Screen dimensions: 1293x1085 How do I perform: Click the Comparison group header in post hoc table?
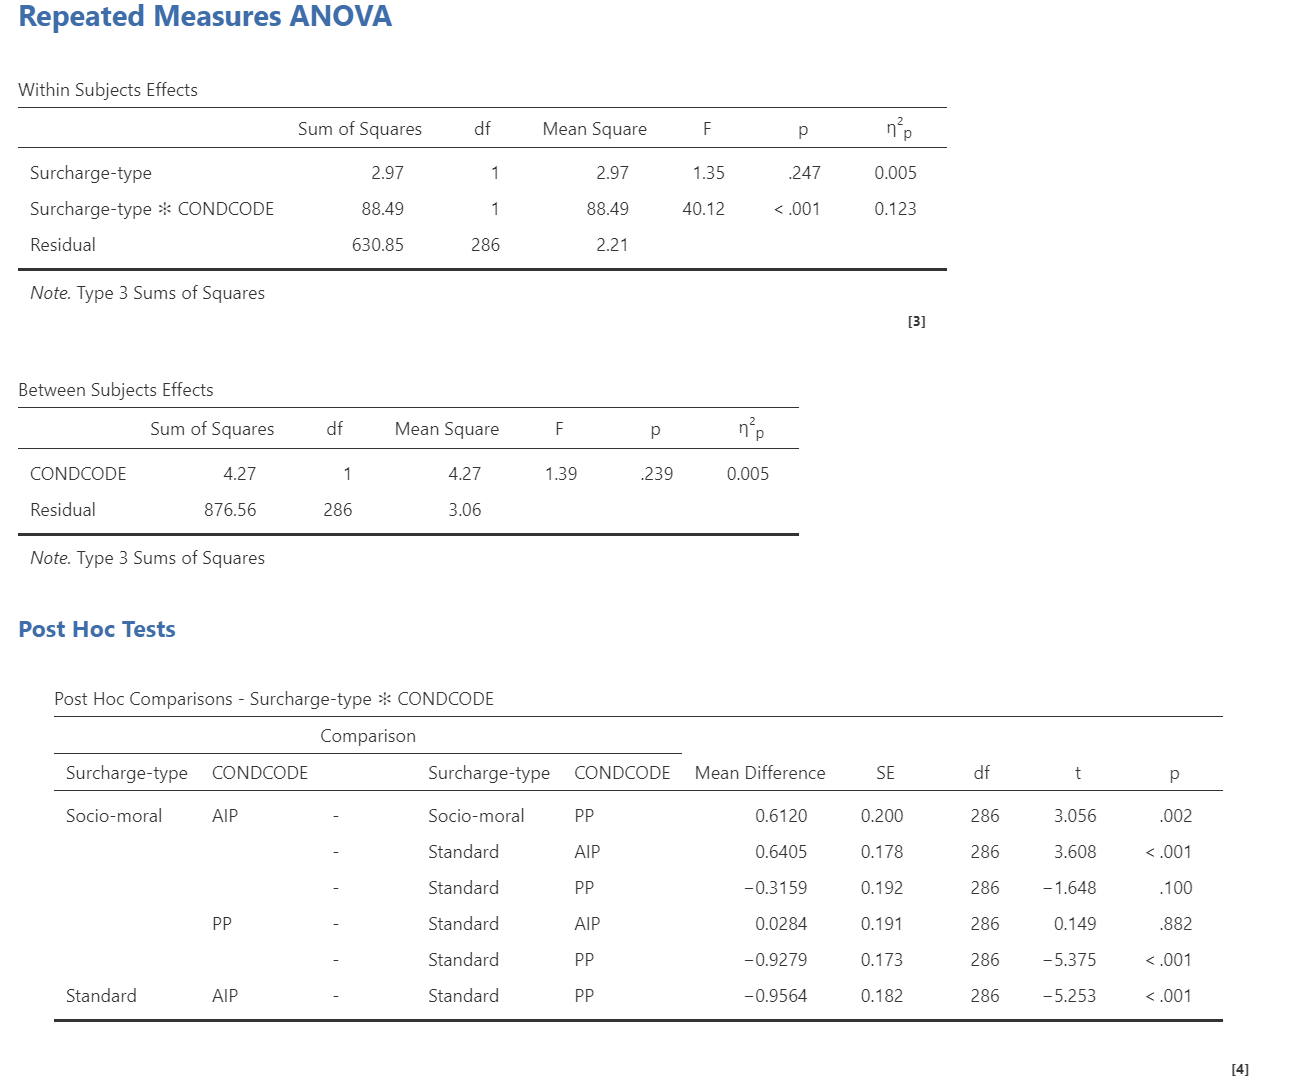coord(368,736)
